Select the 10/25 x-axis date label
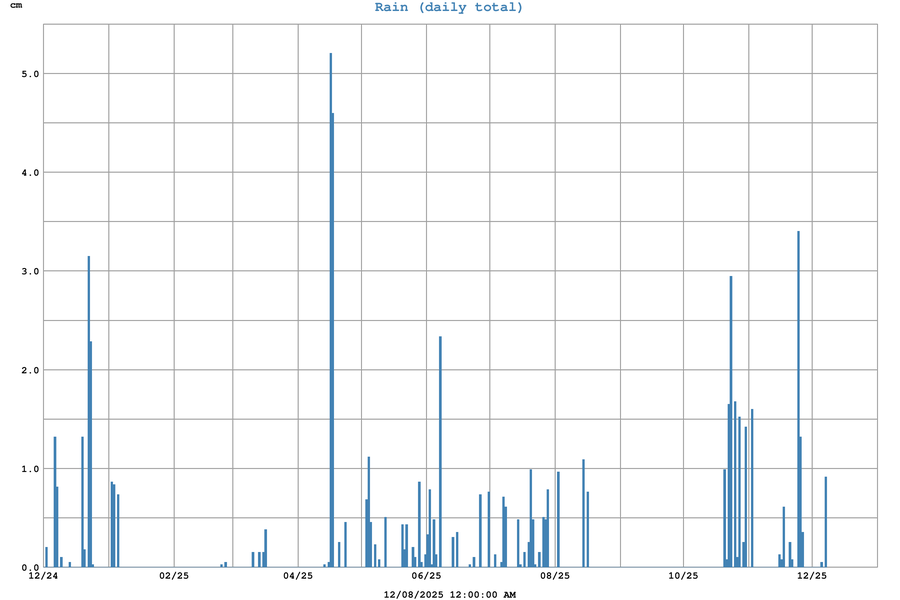900x600 pixels. (683, 576)
